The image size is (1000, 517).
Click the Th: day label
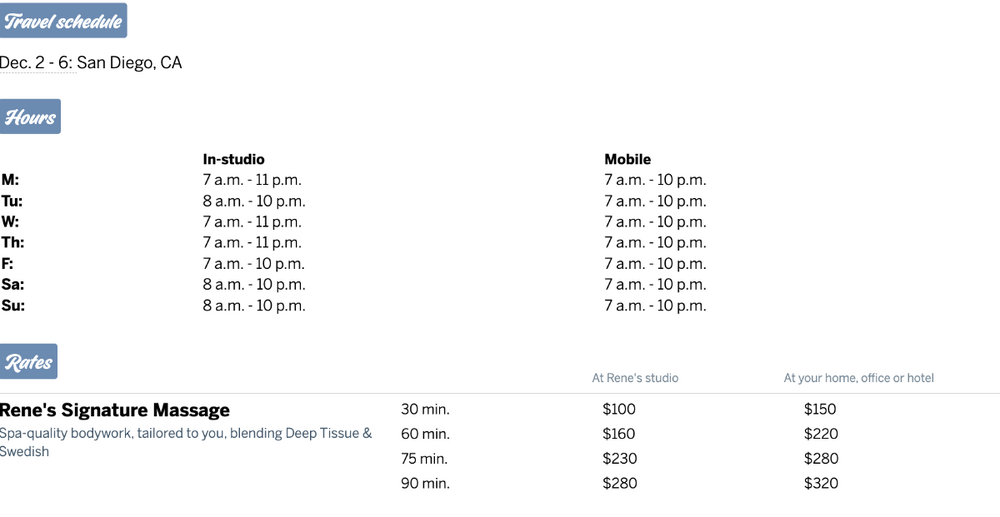[13, 243]
